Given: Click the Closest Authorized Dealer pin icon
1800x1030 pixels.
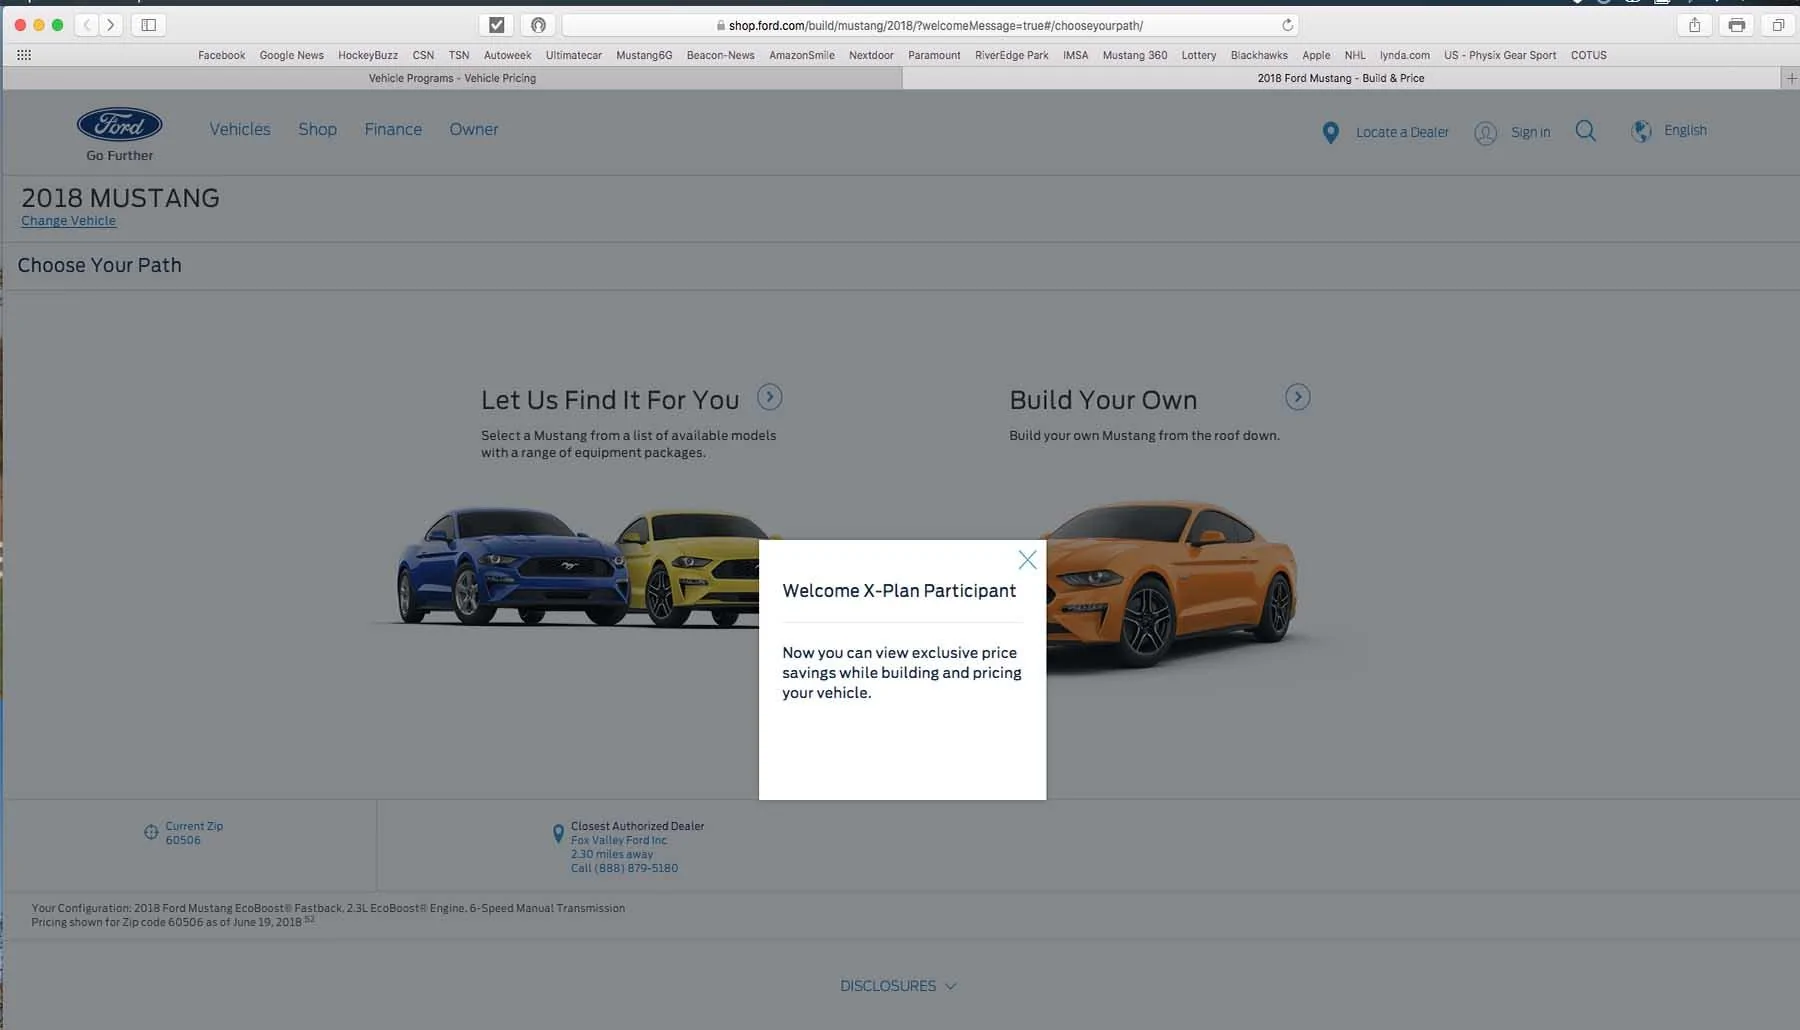Looking at the screenshot, I should [558, 833].
